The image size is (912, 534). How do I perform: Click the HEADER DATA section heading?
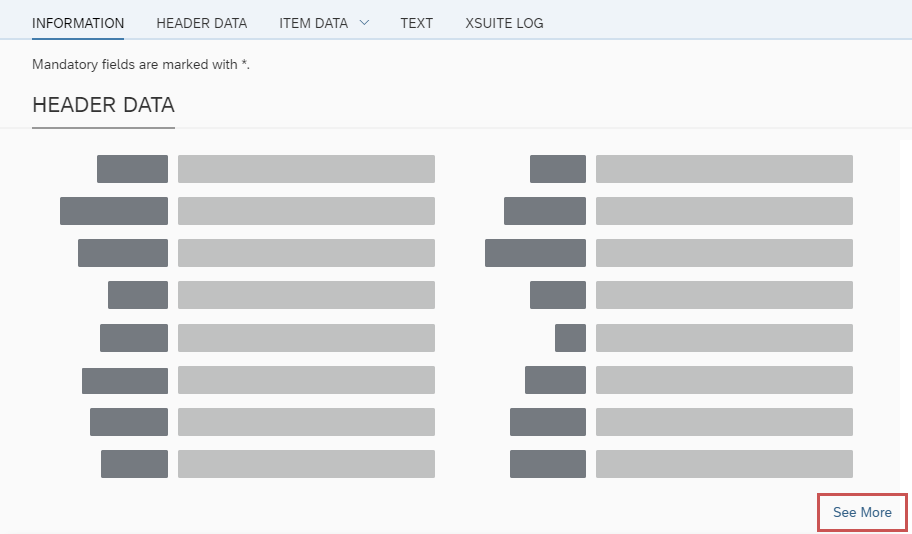(x=104, y=105)
